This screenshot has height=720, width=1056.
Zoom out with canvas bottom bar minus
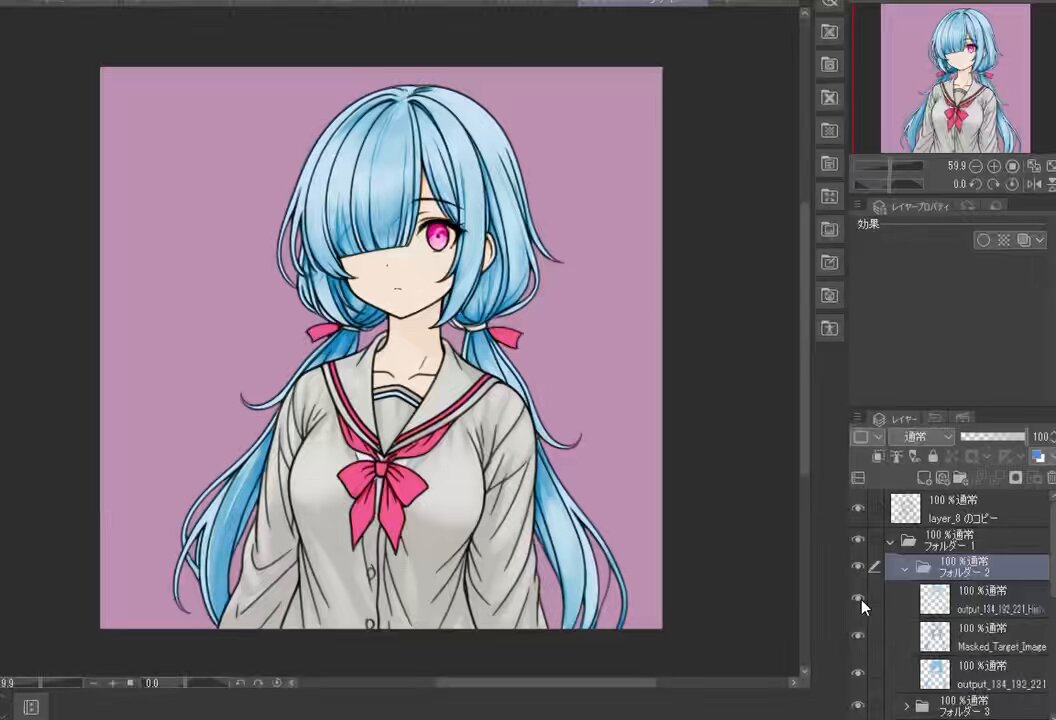pyautogui.click(x=94, y=683)
